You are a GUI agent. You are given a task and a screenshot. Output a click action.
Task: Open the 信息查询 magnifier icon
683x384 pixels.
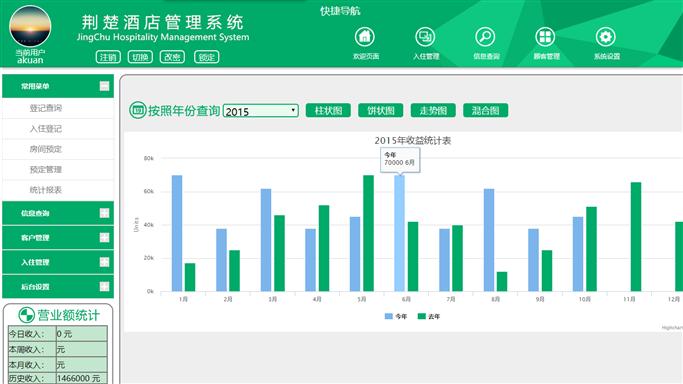(485, 37)
